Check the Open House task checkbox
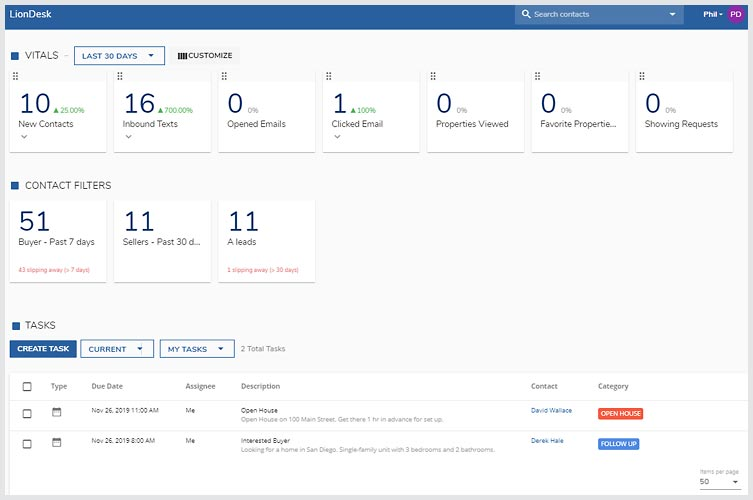 pyautogui.click(x=27, y=413)
